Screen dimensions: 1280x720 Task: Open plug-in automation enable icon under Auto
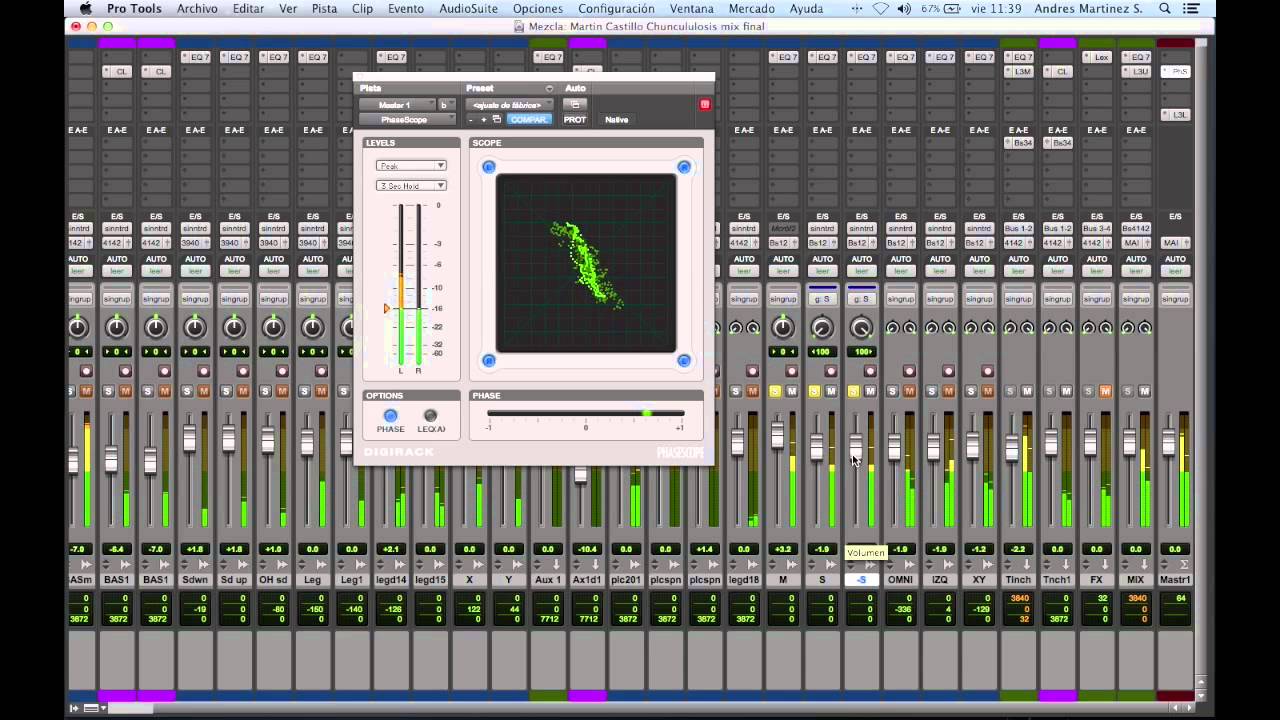point(575,104)
